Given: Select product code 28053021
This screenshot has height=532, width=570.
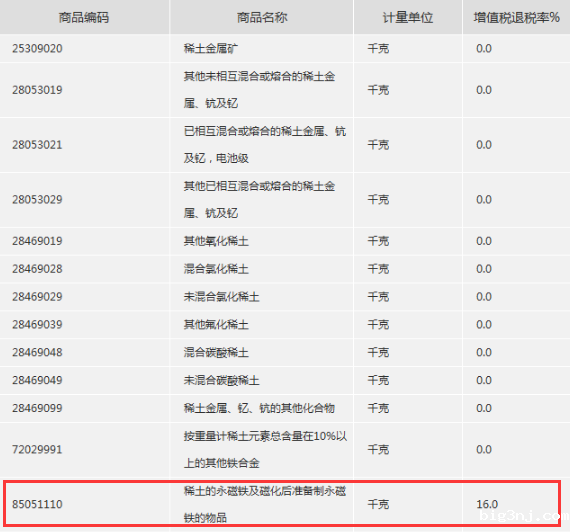Looking at the screenshot, I should click(37, 145).
